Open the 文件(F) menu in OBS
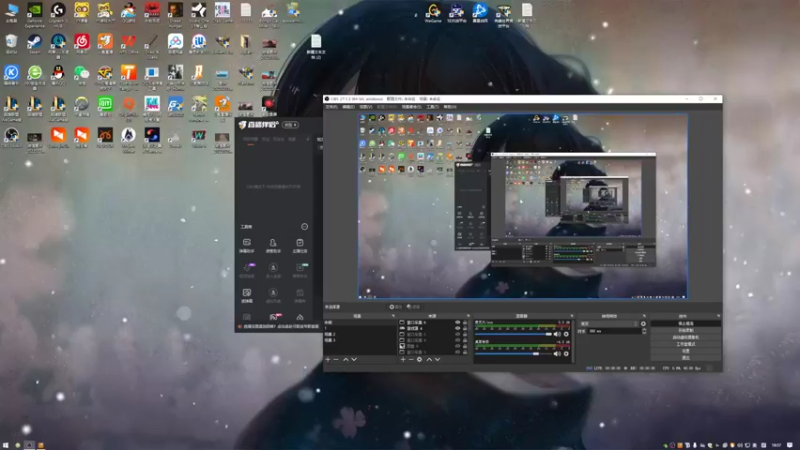 coord(332,107)
